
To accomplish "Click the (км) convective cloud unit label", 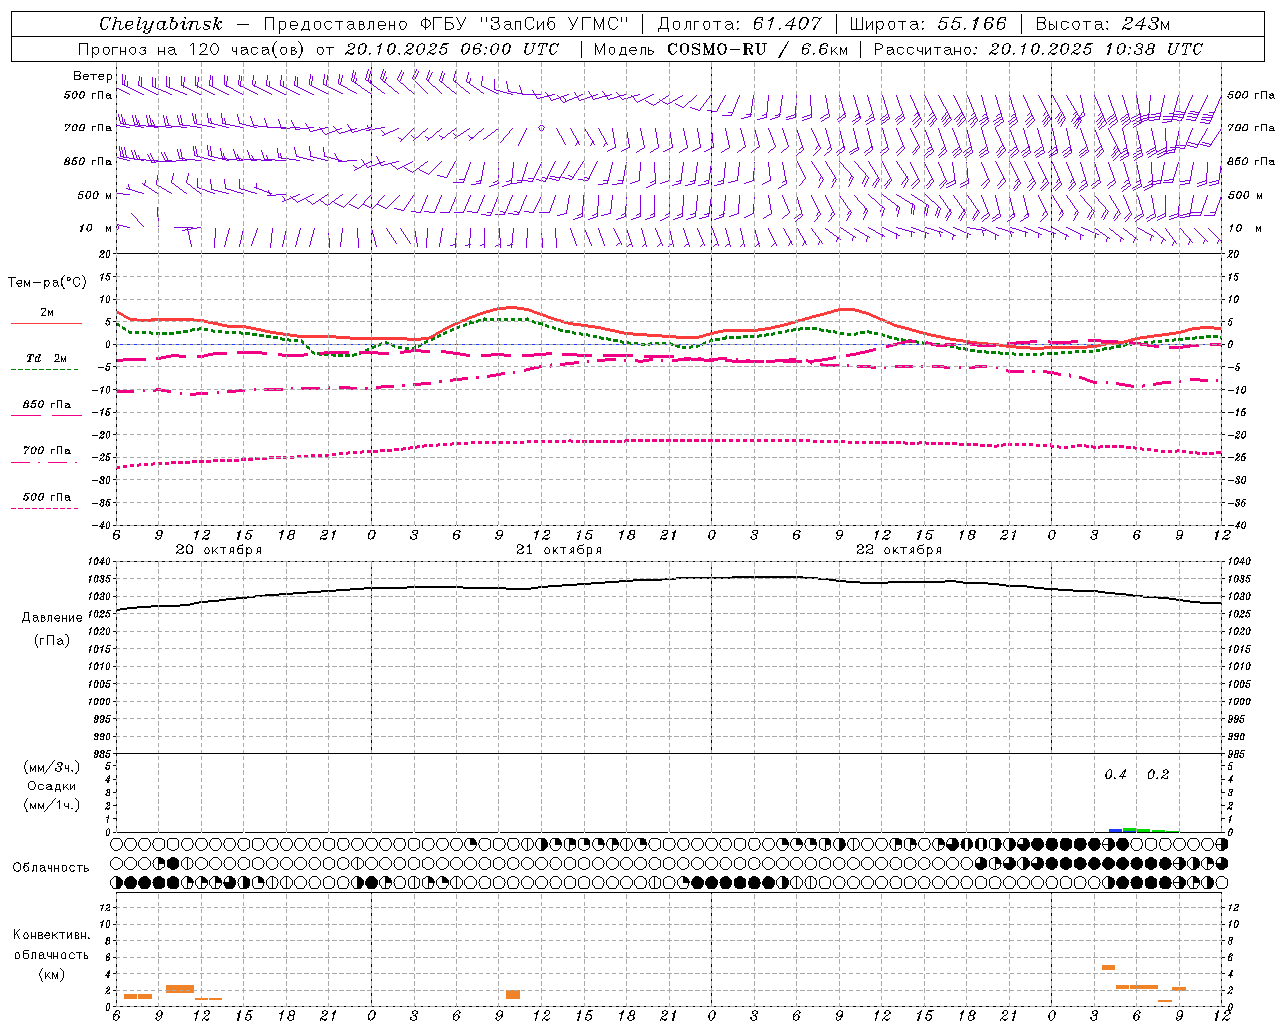I will [52, 974].
